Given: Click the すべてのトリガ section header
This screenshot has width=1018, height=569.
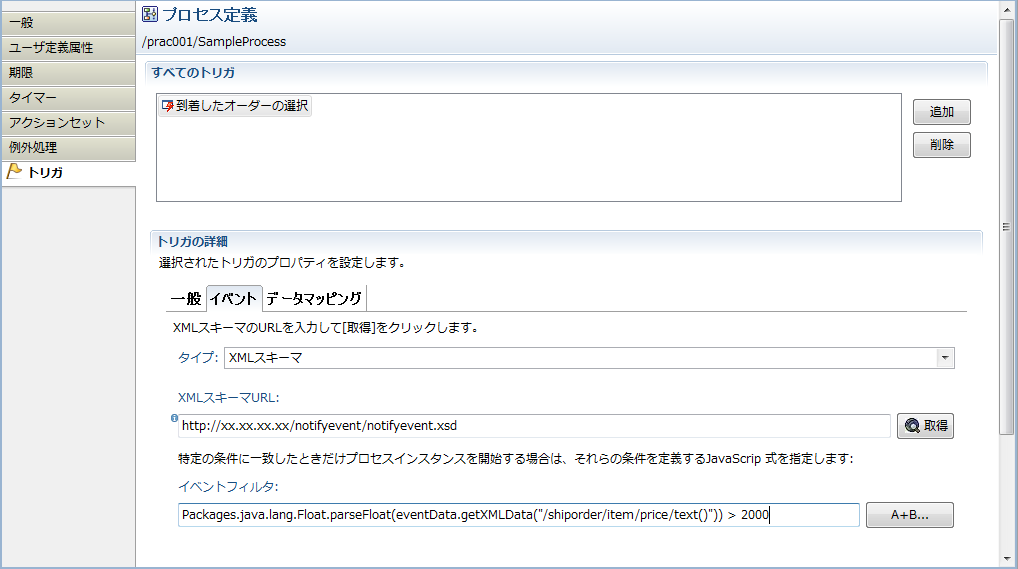Looking at the screenshot, I should [x=193, y=73].
